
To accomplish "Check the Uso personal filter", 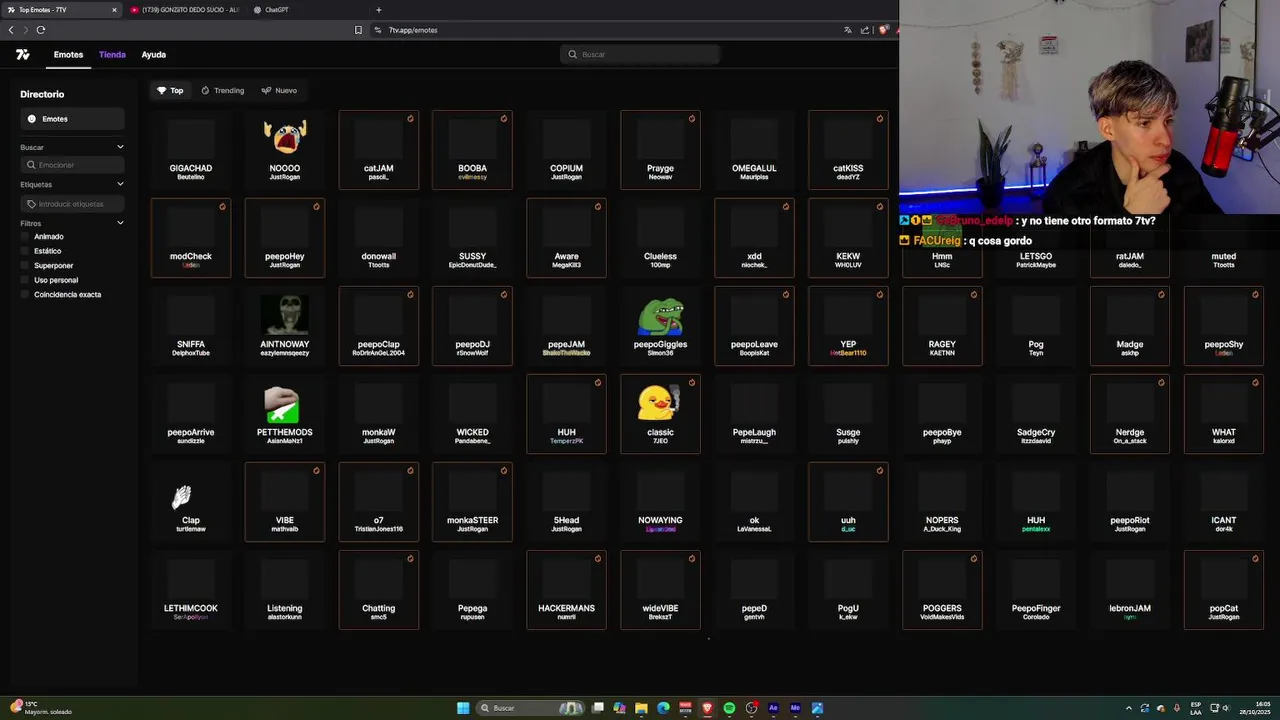I will tap(25, 280).
